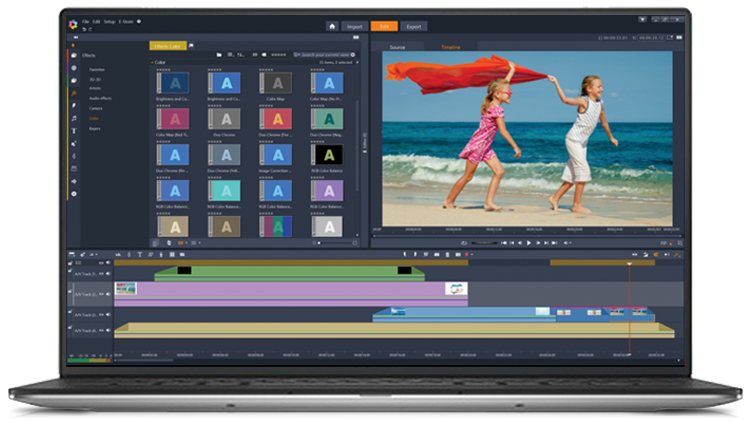Select the black RGB Color Balance thumbnail
Image resolution: width=750 pixels, height=422 pixels.
pos(328,155)
